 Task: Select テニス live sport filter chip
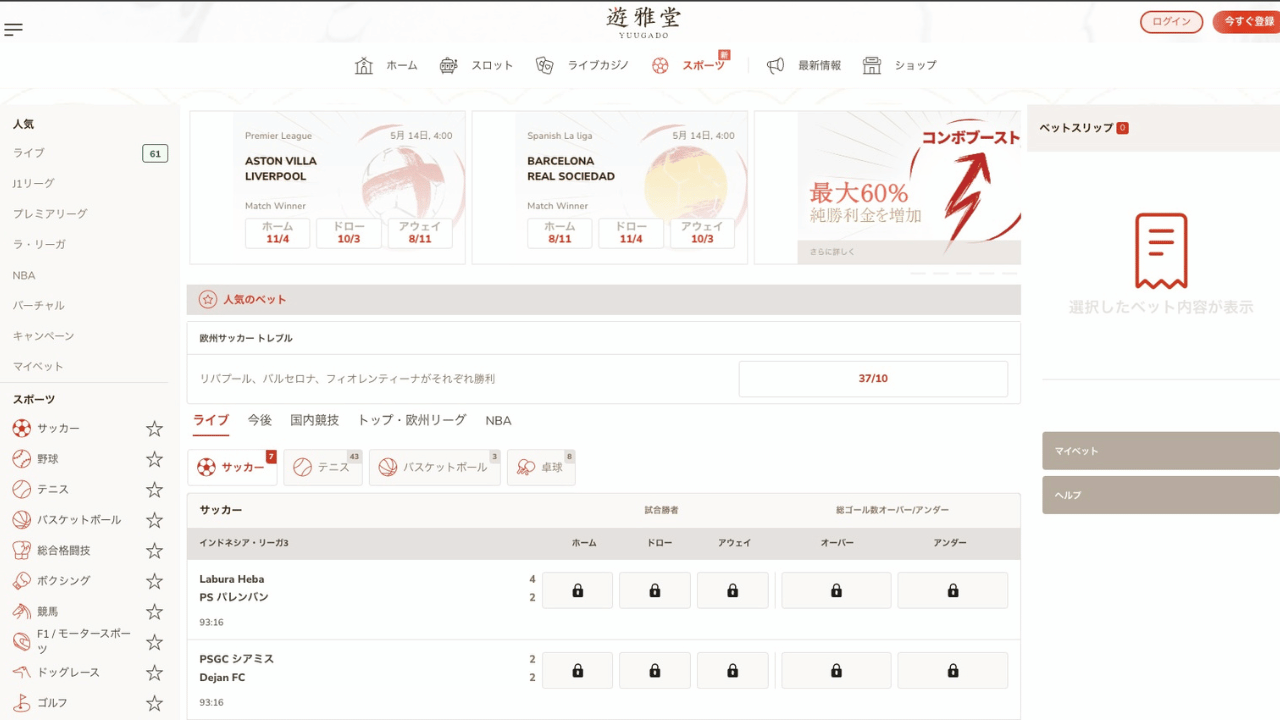tap(323, 467)
